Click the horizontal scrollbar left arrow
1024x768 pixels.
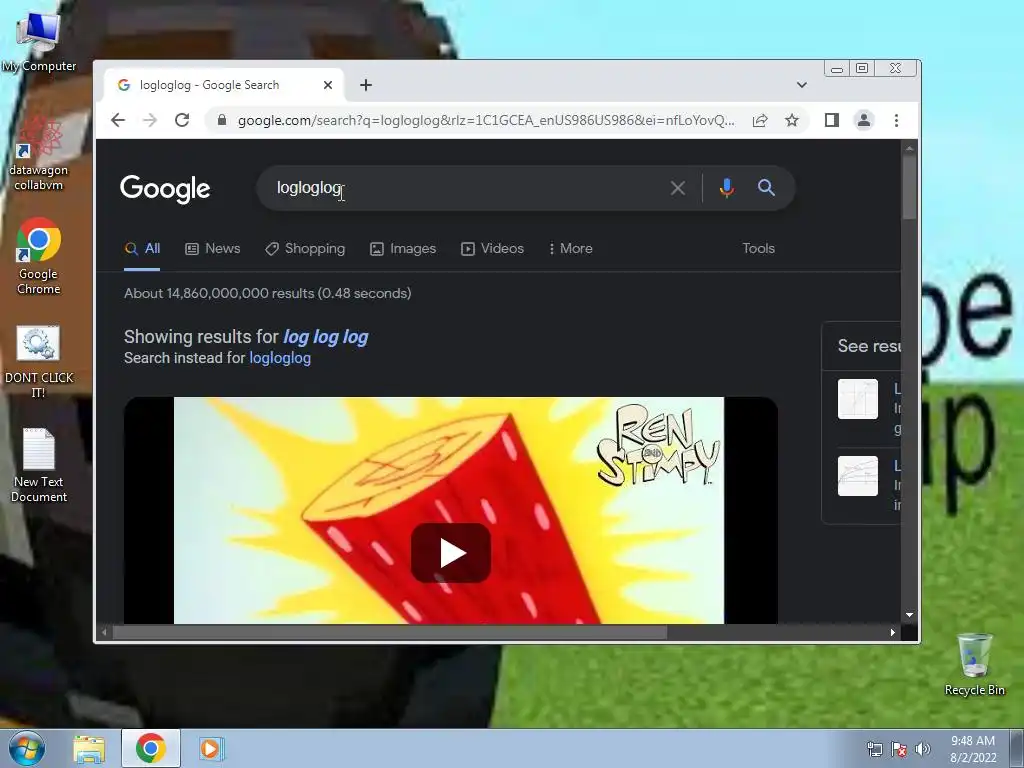click(104, 632)
